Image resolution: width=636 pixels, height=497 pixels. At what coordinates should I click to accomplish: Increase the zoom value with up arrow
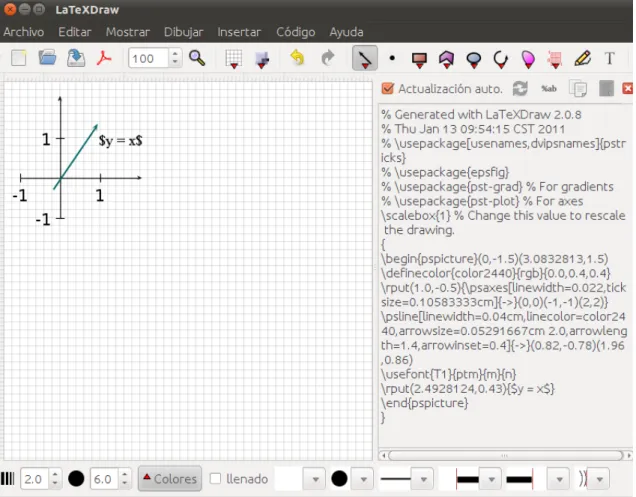[x=175, y=54]
